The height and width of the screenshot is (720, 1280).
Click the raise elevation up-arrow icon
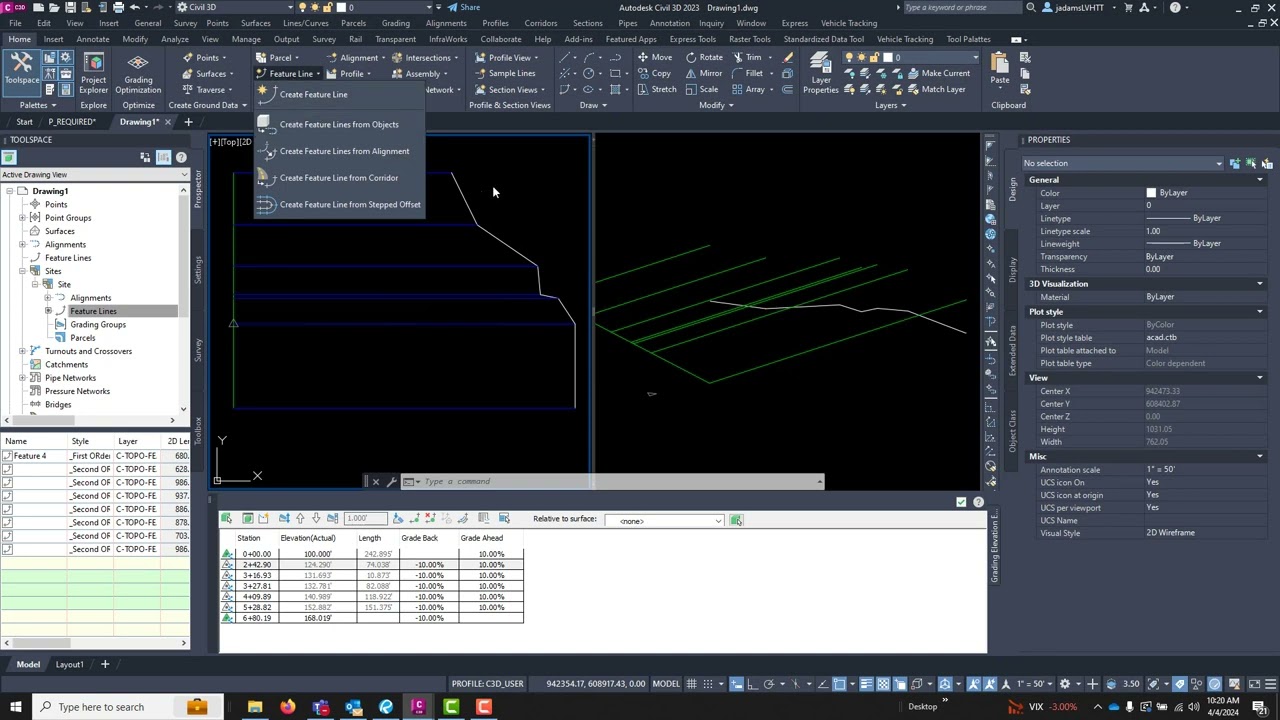pos(300,518)
